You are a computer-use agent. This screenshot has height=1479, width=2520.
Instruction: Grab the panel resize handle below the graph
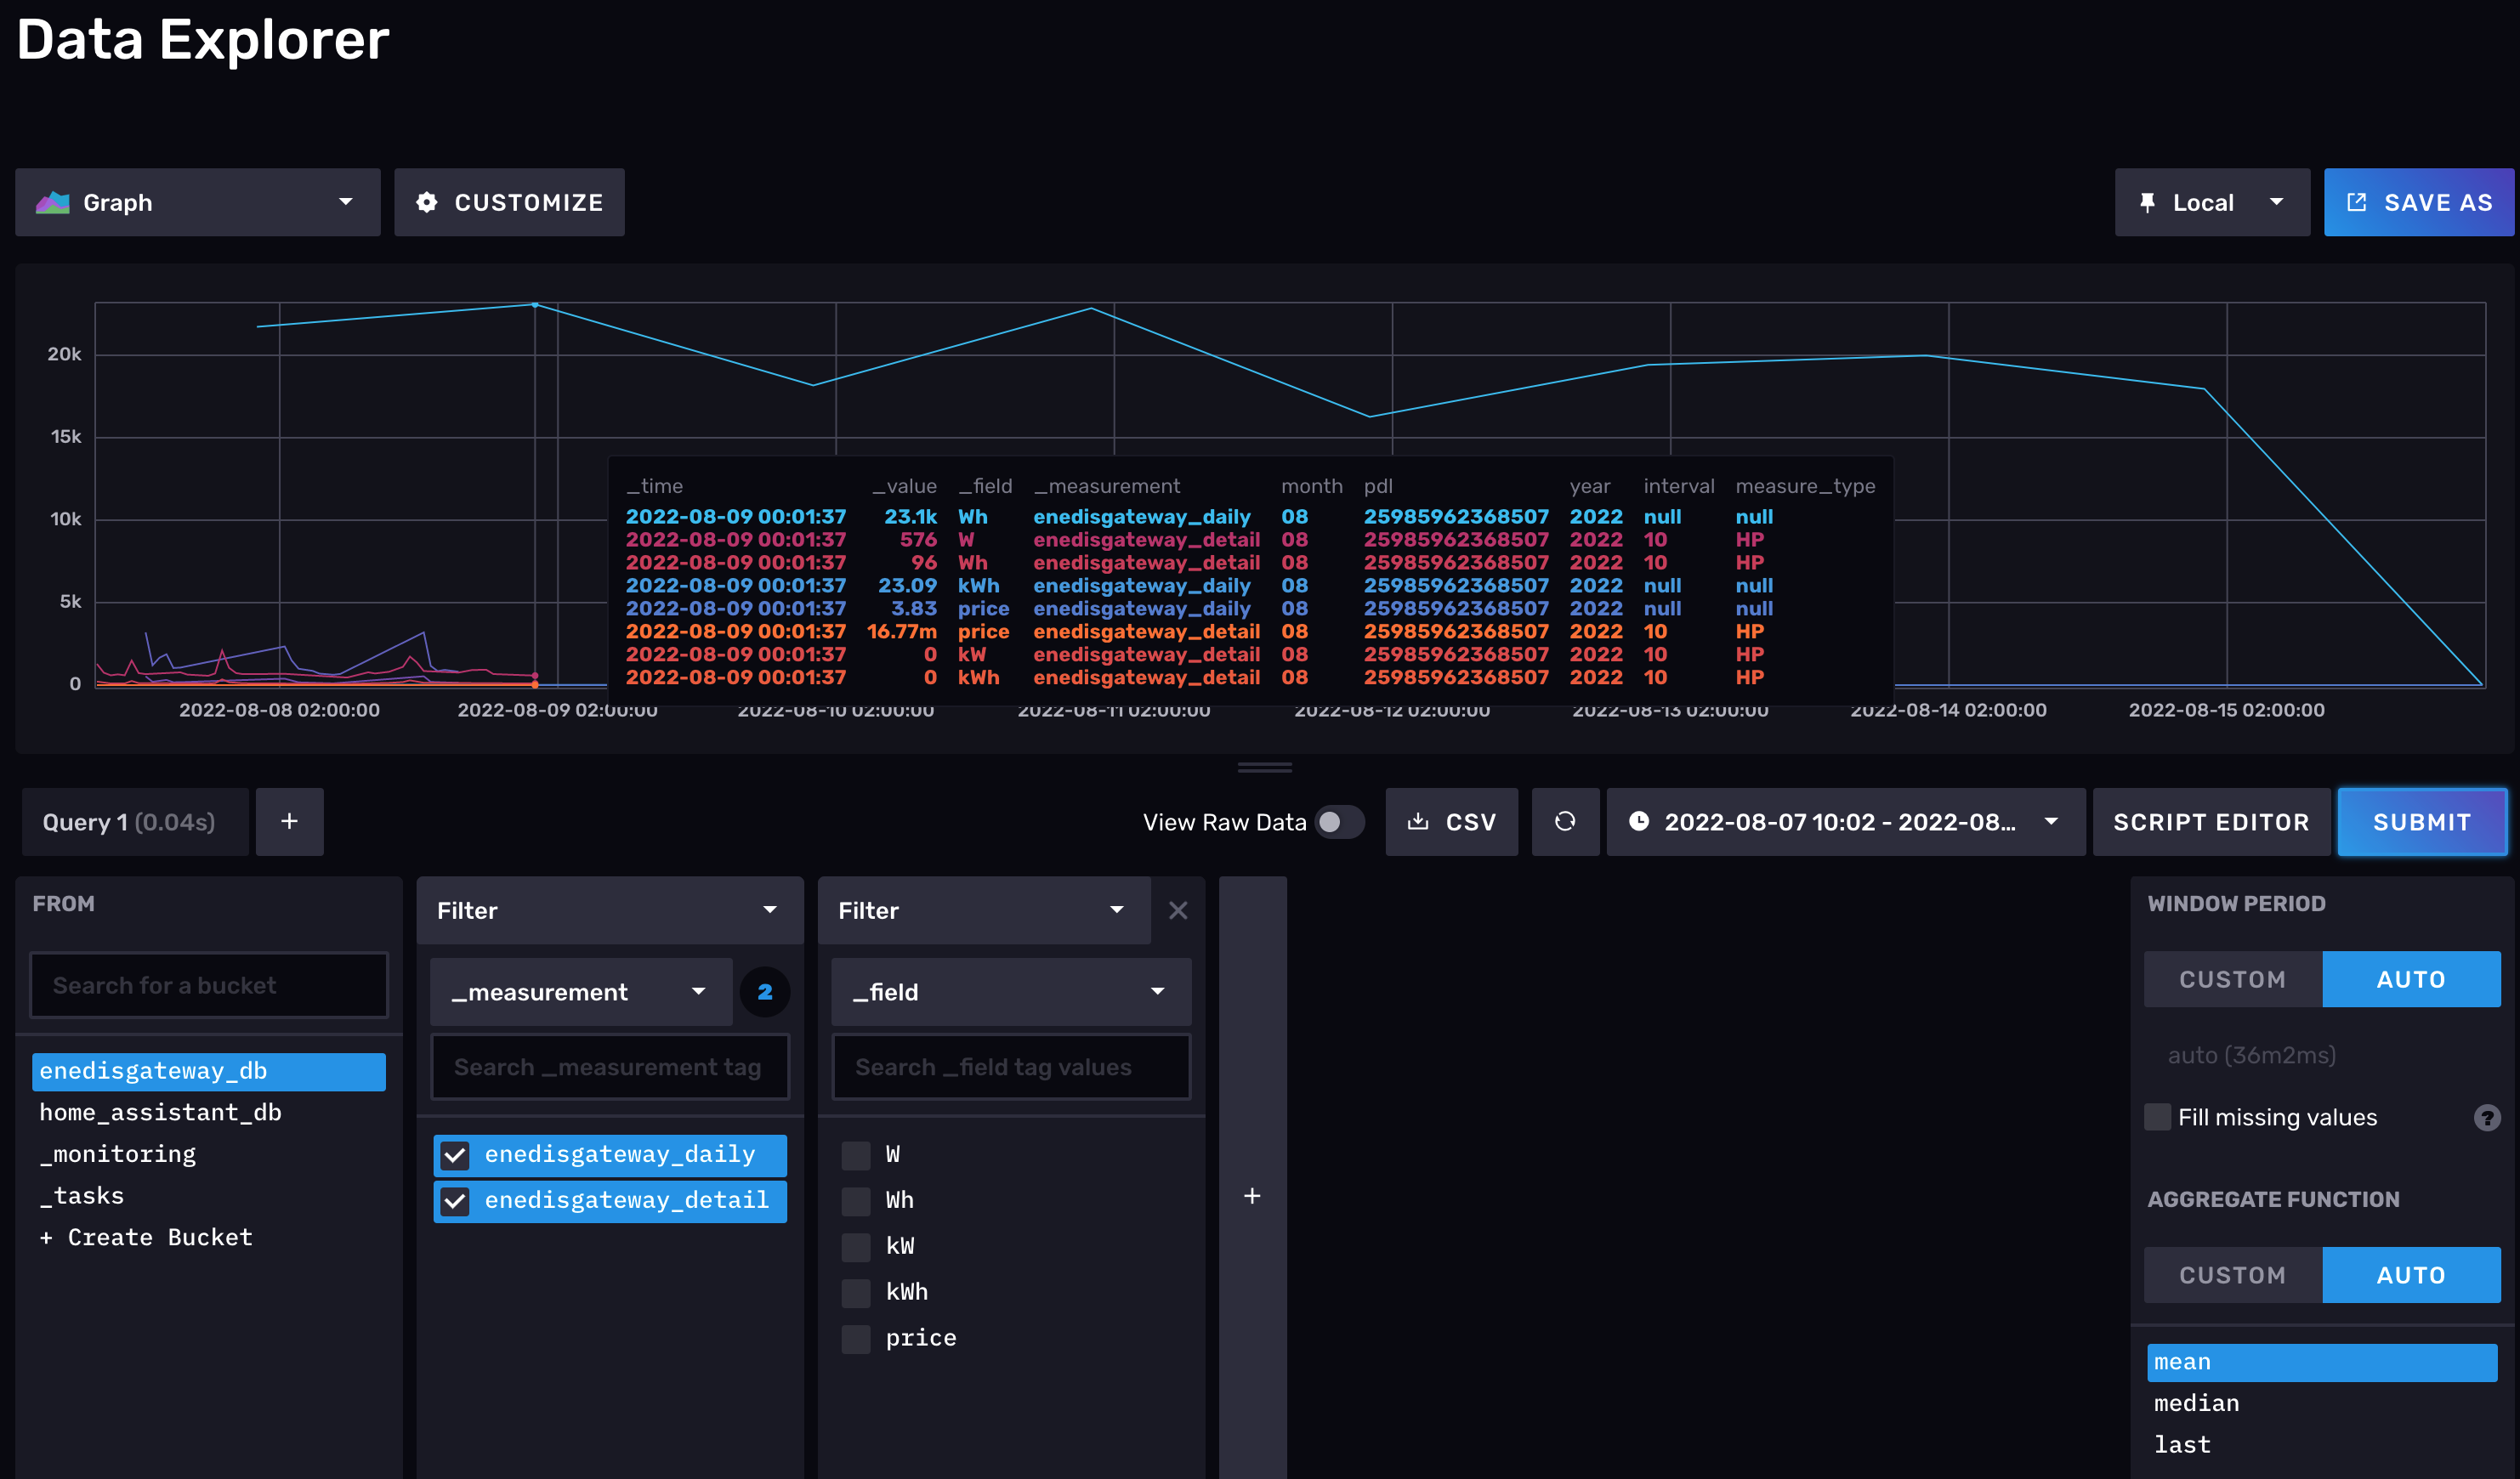click(1265, 768)
